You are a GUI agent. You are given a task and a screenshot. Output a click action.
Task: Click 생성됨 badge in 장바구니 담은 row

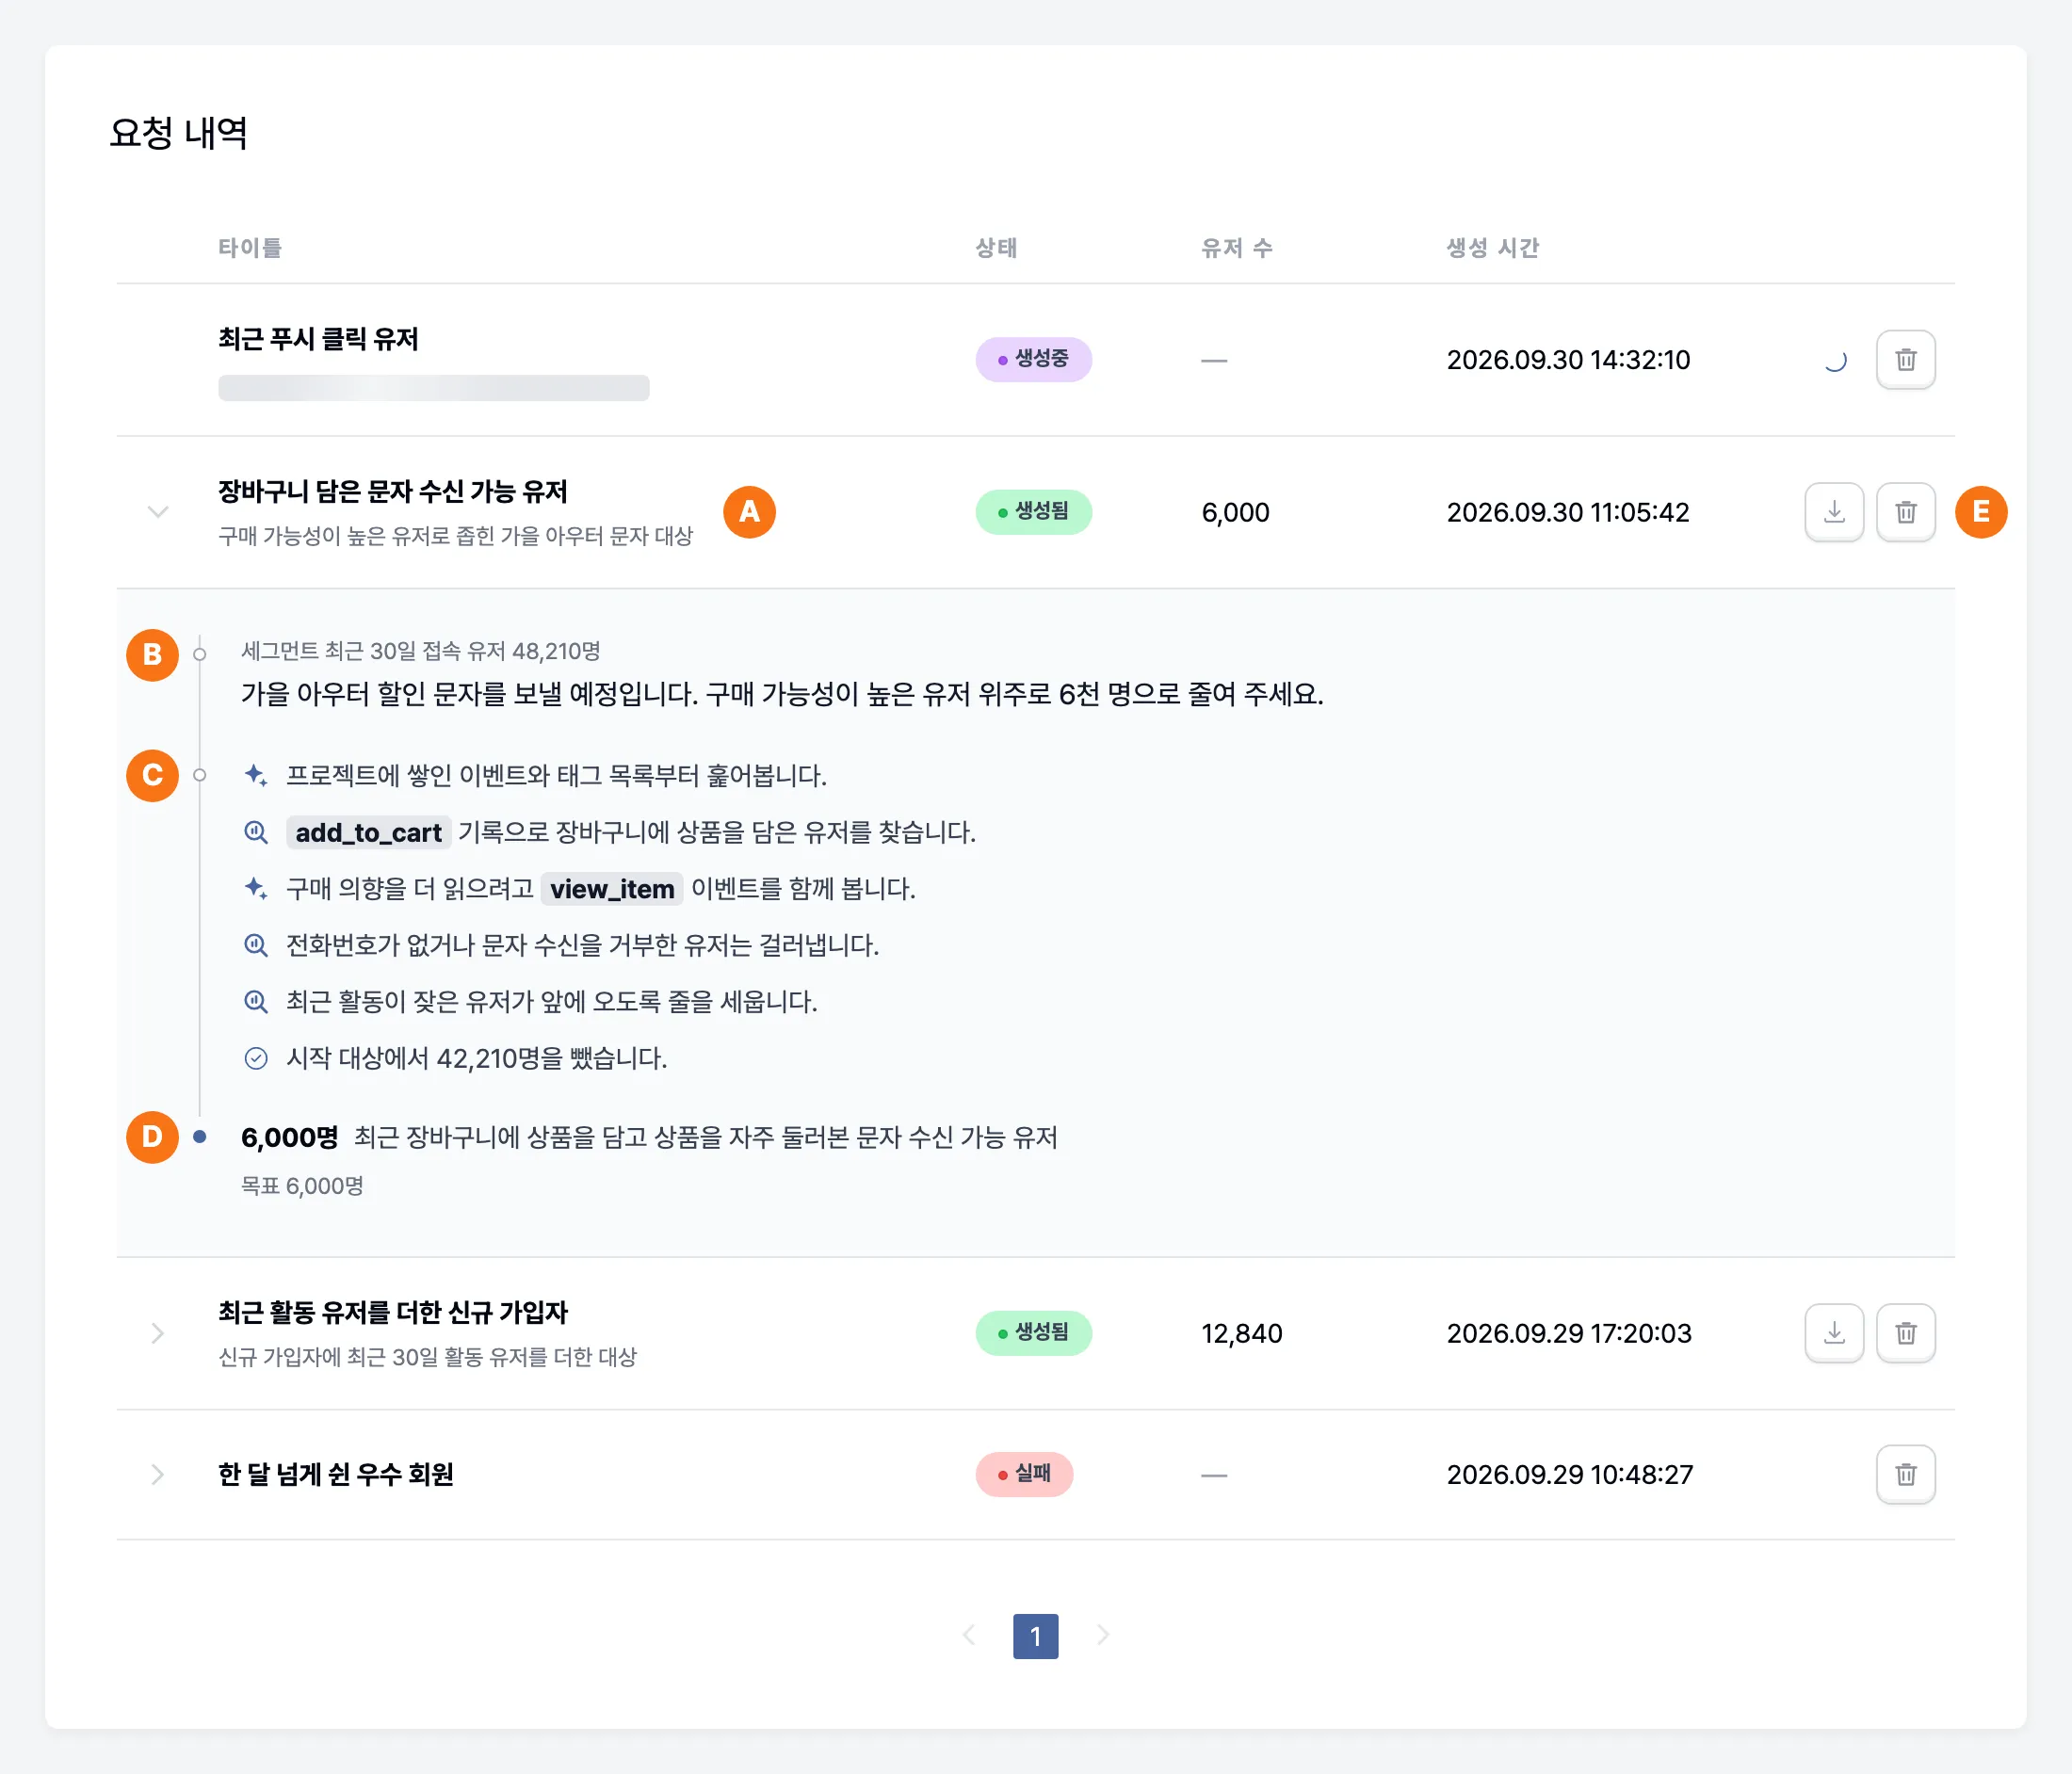(1033, 512)
